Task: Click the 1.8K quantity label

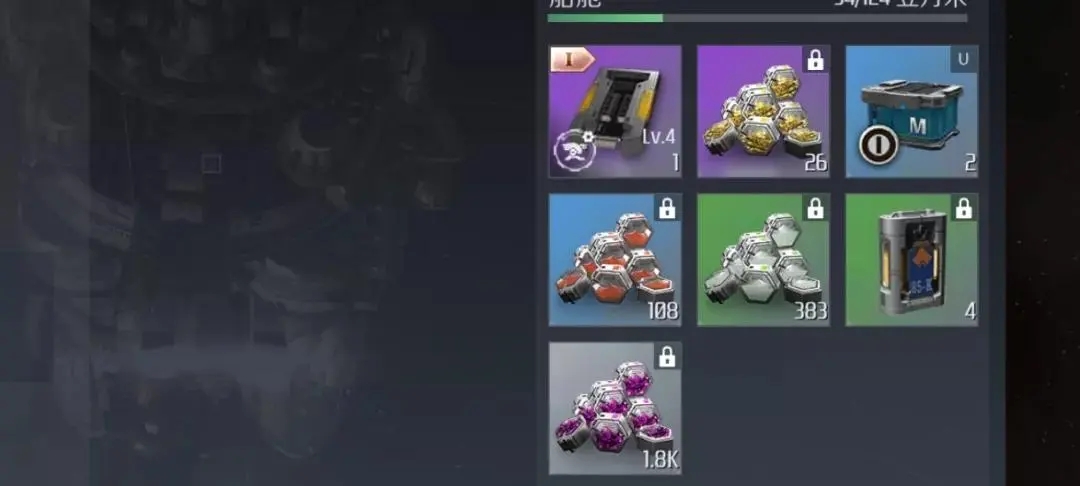Action: click(x=660, y=460)
